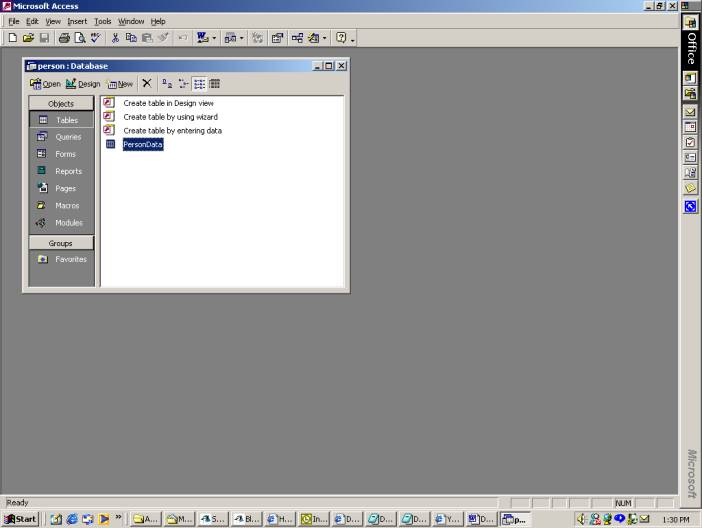The image size is (702, 528).
Task: Switch to Large Icons view
Action: click(x=167, y=83)
